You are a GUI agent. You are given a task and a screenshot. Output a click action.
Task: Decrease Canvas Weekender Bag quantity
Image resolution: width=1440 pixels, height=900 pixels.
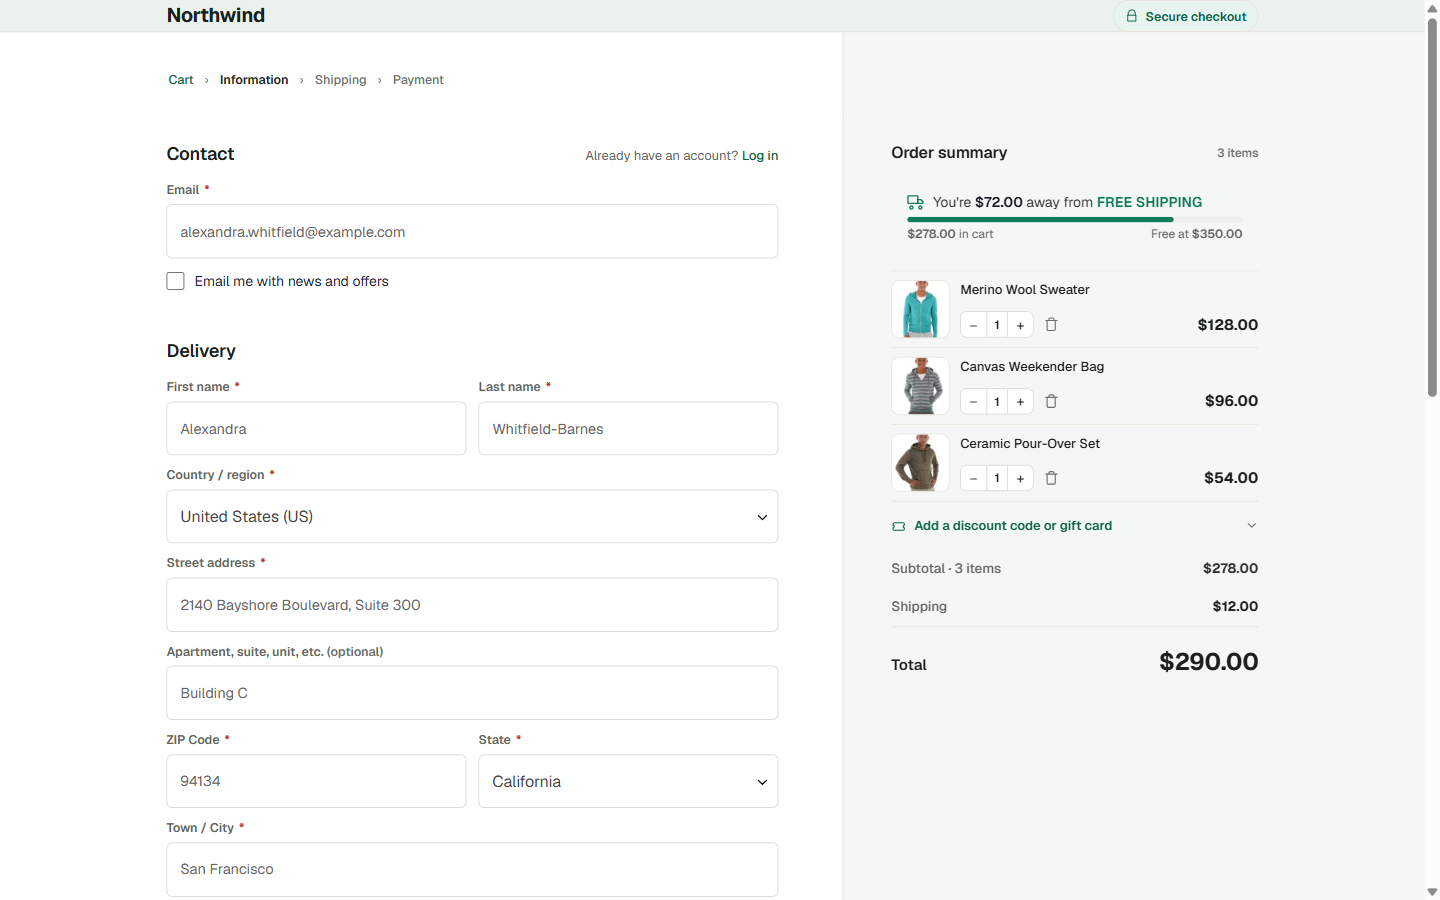point(973,401)
